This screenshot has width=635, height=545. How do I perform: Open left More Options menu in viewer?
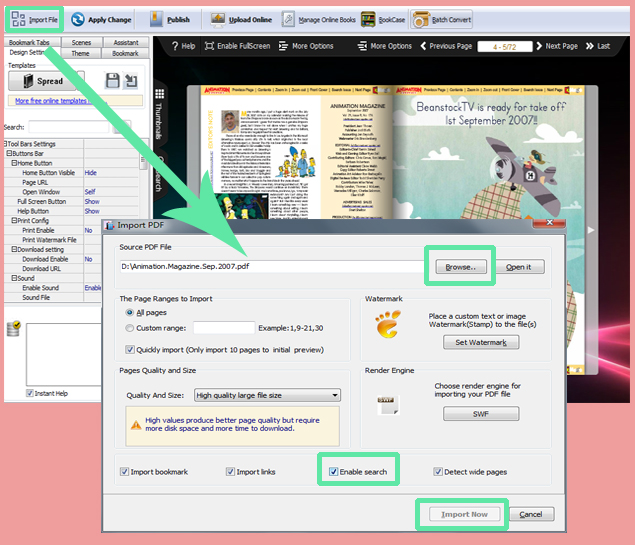306,46
